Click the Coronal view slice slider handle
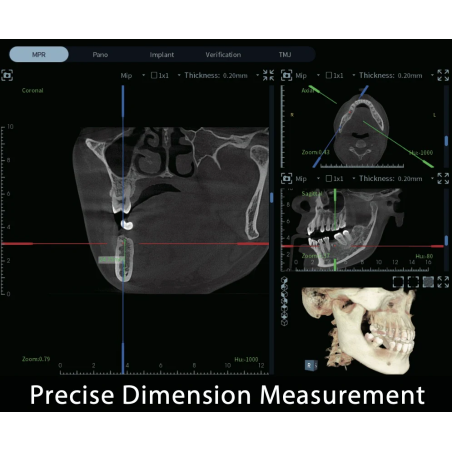Image resolution: width=452 pixels, height=452 pixels. (x=272, y=198)
